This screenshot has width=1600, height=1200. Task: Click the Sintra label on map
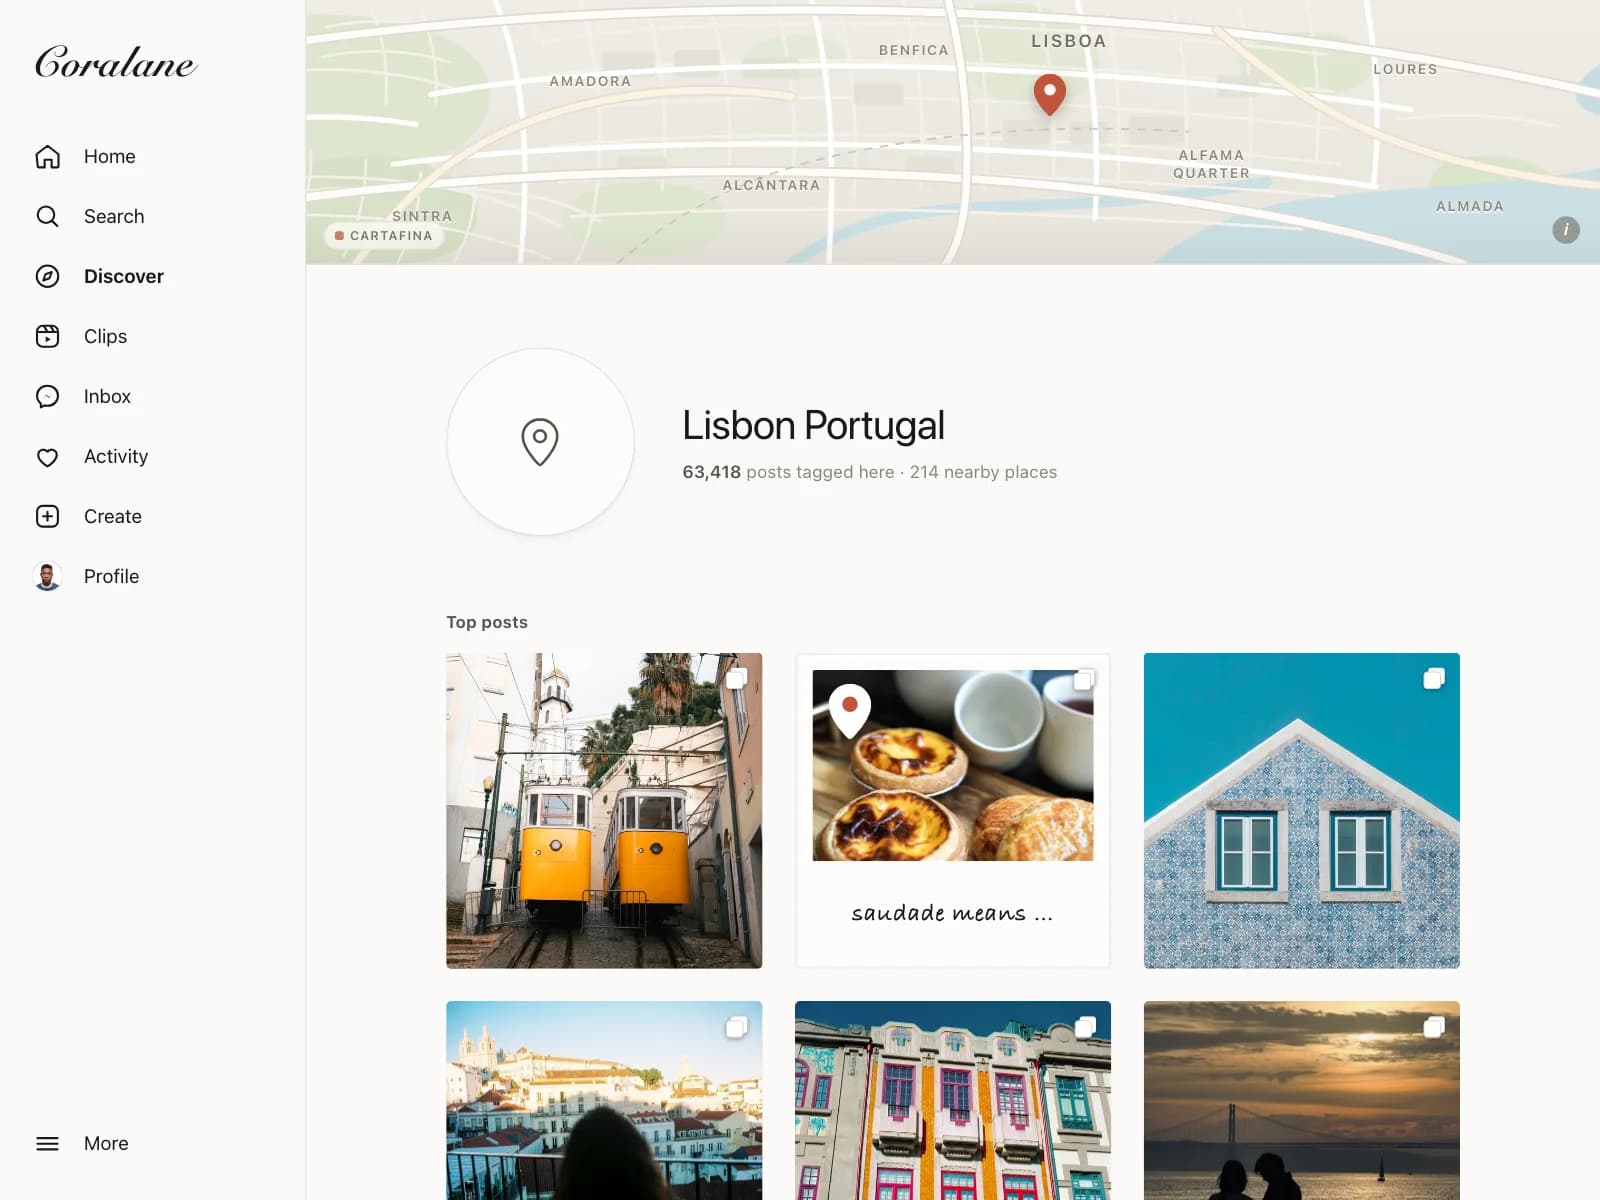422,216
